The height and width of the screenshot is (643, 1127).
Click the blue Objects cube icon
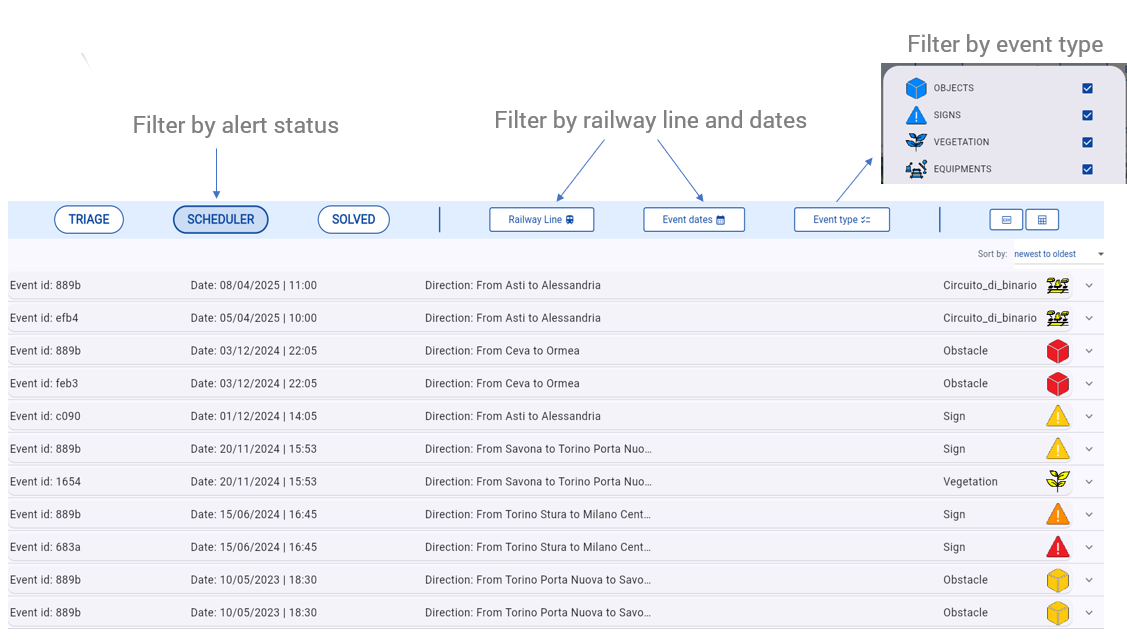pyautogui.click(x=916, y=88)
